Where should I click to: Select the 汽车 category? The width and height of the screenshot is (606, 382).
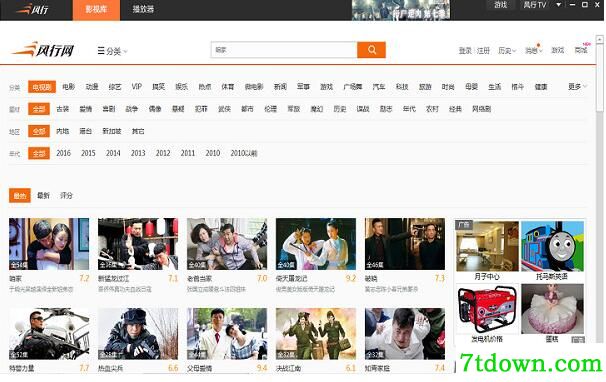[379, 87]
